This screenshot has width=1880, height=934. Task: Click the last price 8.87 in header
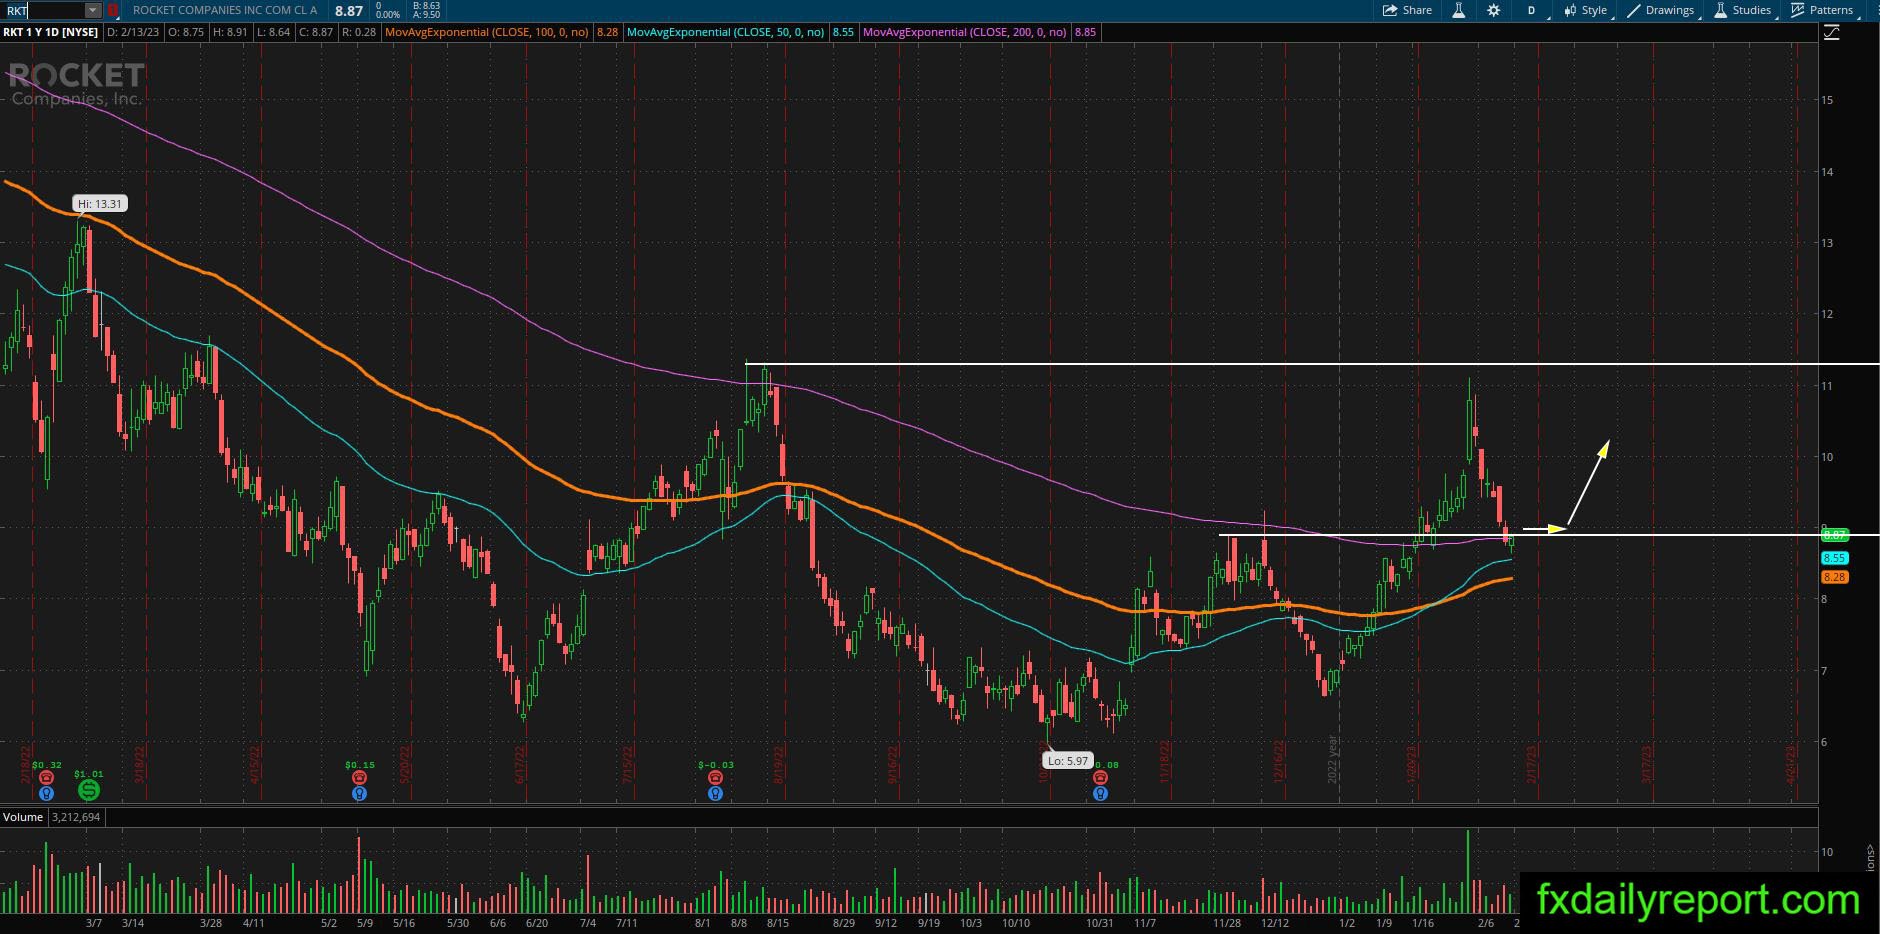[349, 11]
